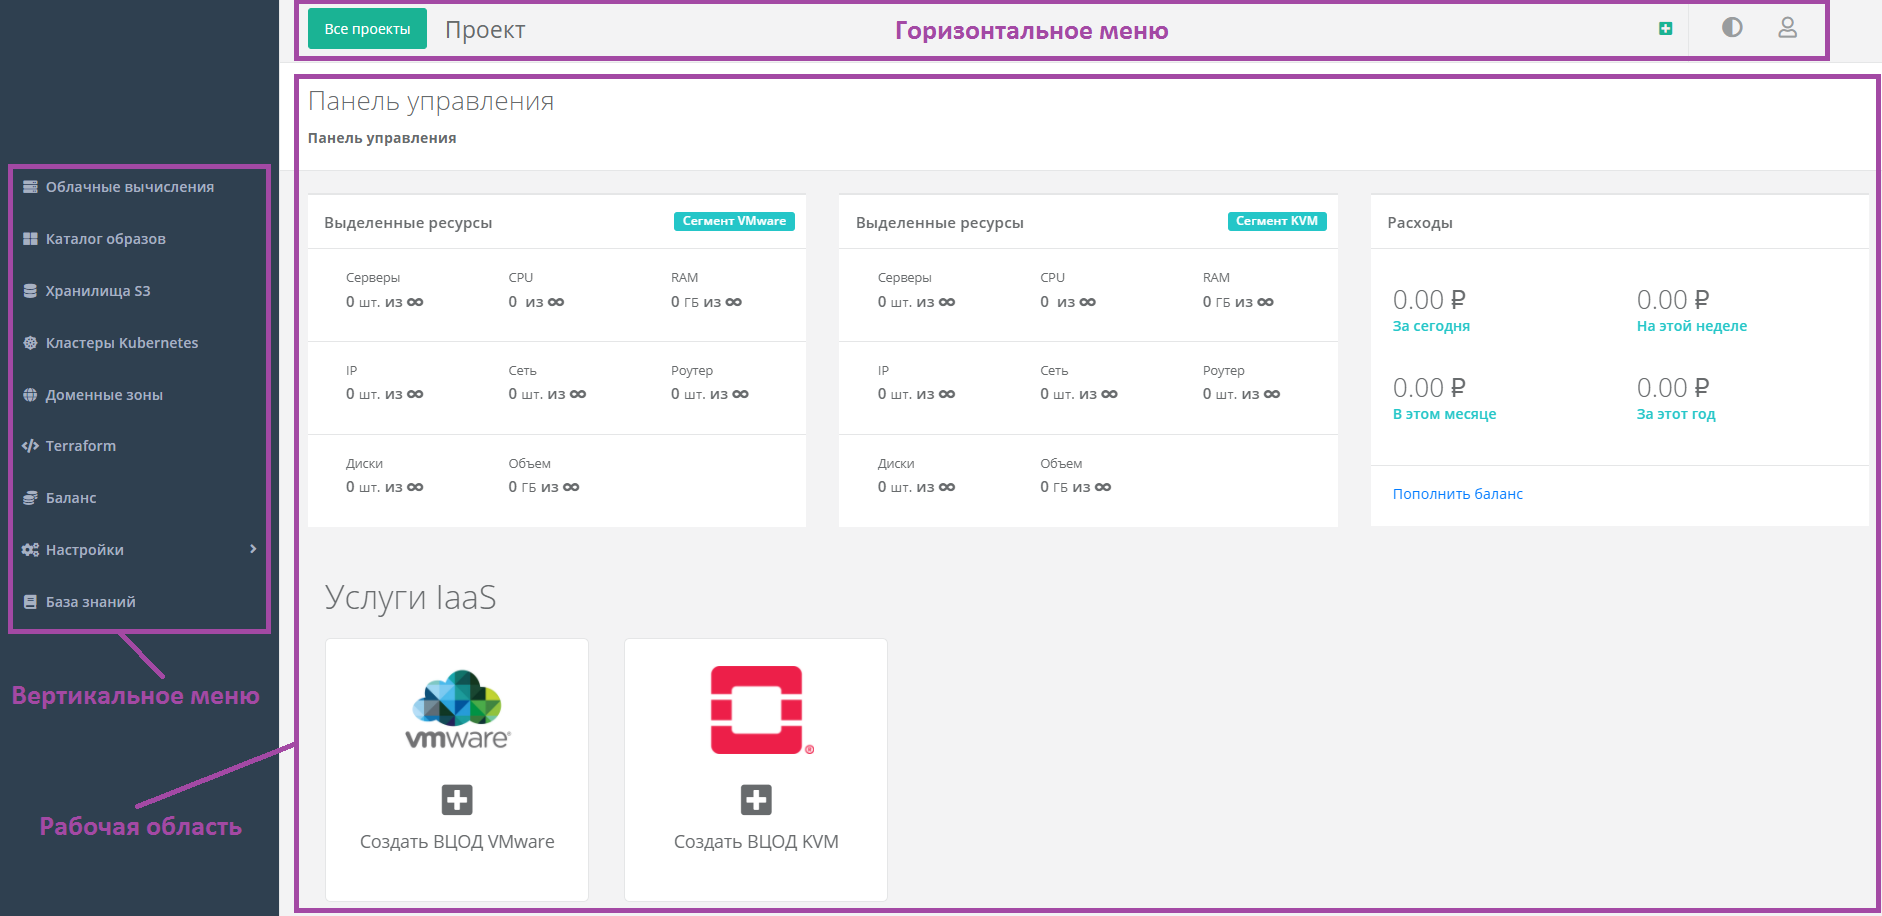Click the Создать ВЦОД KVM label
The width and height of the screenshot is (1882, 916).
[756, 842]
